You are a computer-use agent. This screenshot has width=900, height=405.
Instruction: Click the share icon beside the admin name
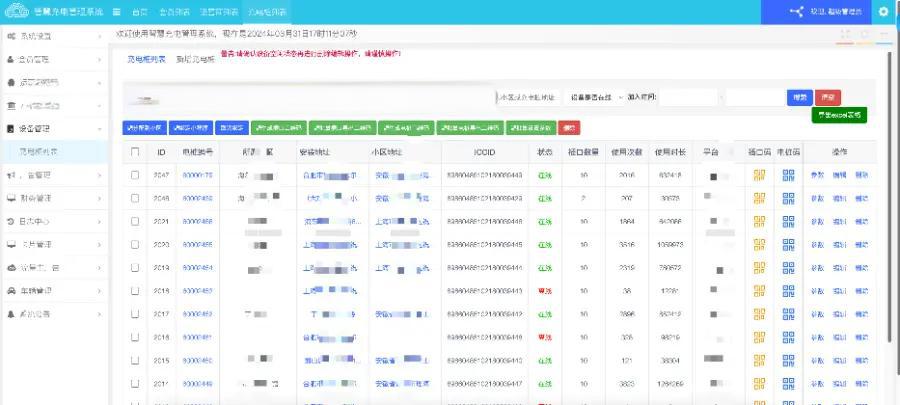pos(797,12)
